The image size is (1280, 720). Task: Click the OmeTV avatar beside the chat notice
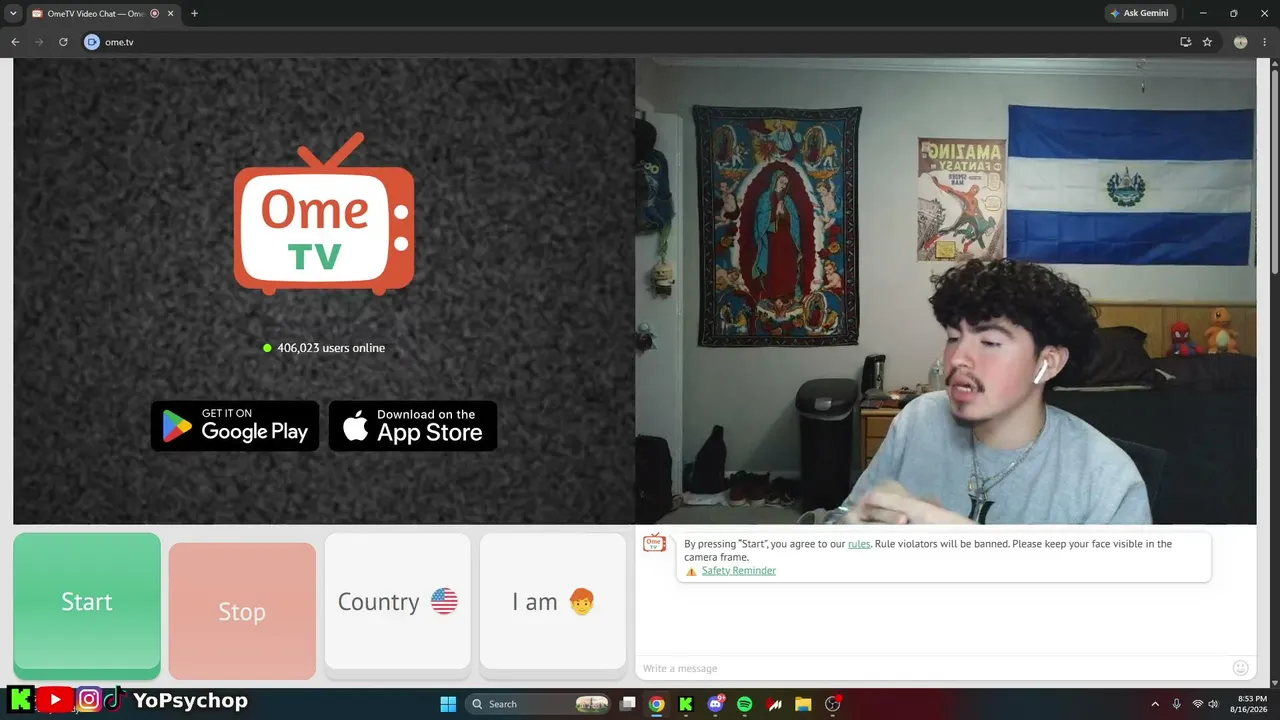(655, 543)
